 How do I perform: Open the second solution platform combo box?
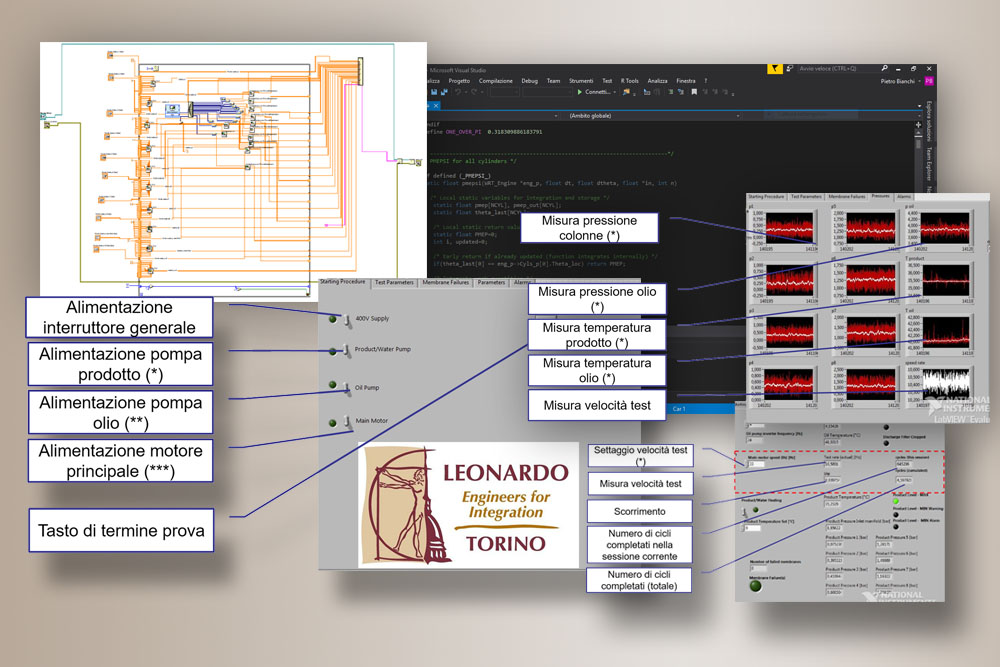pos(547,92)
